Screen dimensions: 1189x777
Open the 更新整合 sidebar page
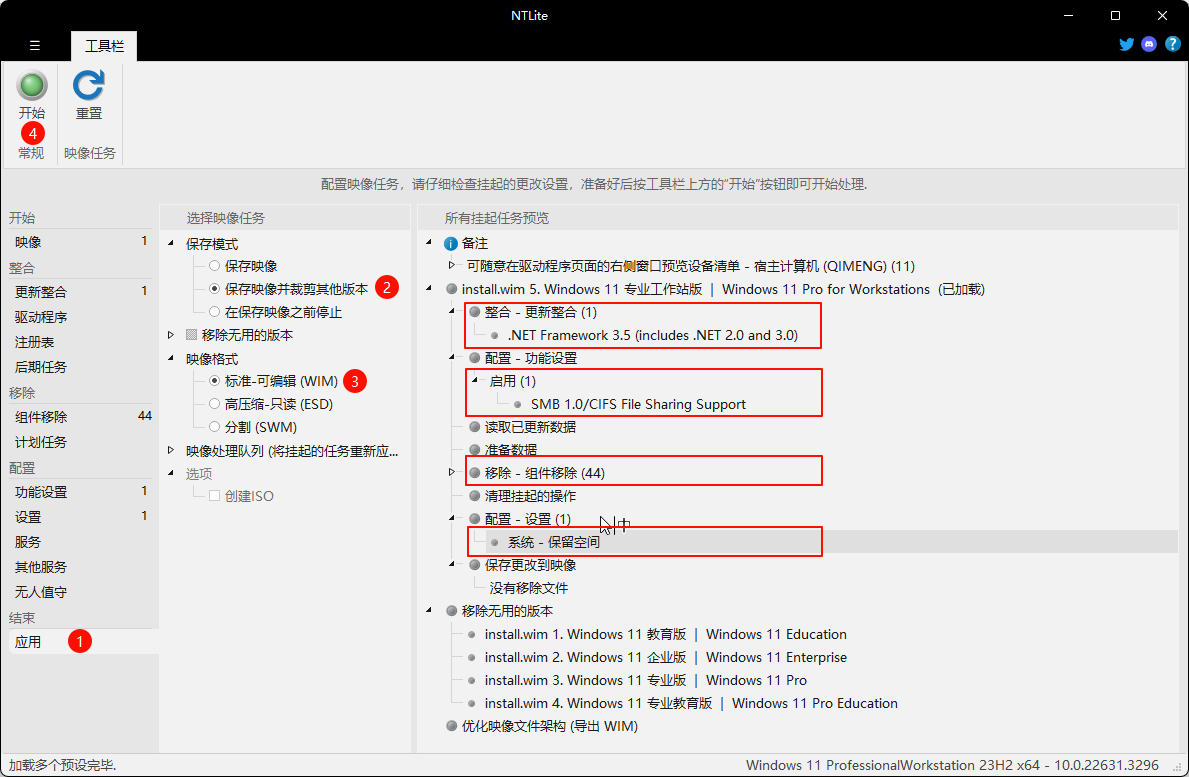click(x=80, y=292)
